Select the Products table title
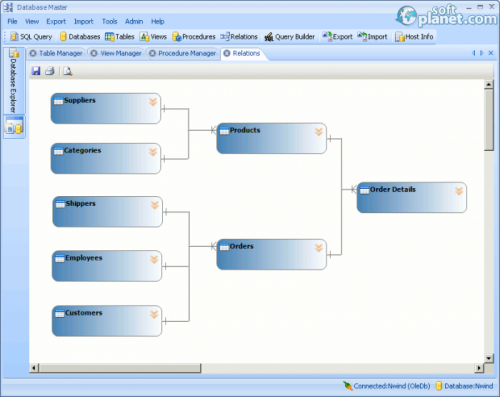The height and width of the screenshot is (397, 500). pos(245,130)
